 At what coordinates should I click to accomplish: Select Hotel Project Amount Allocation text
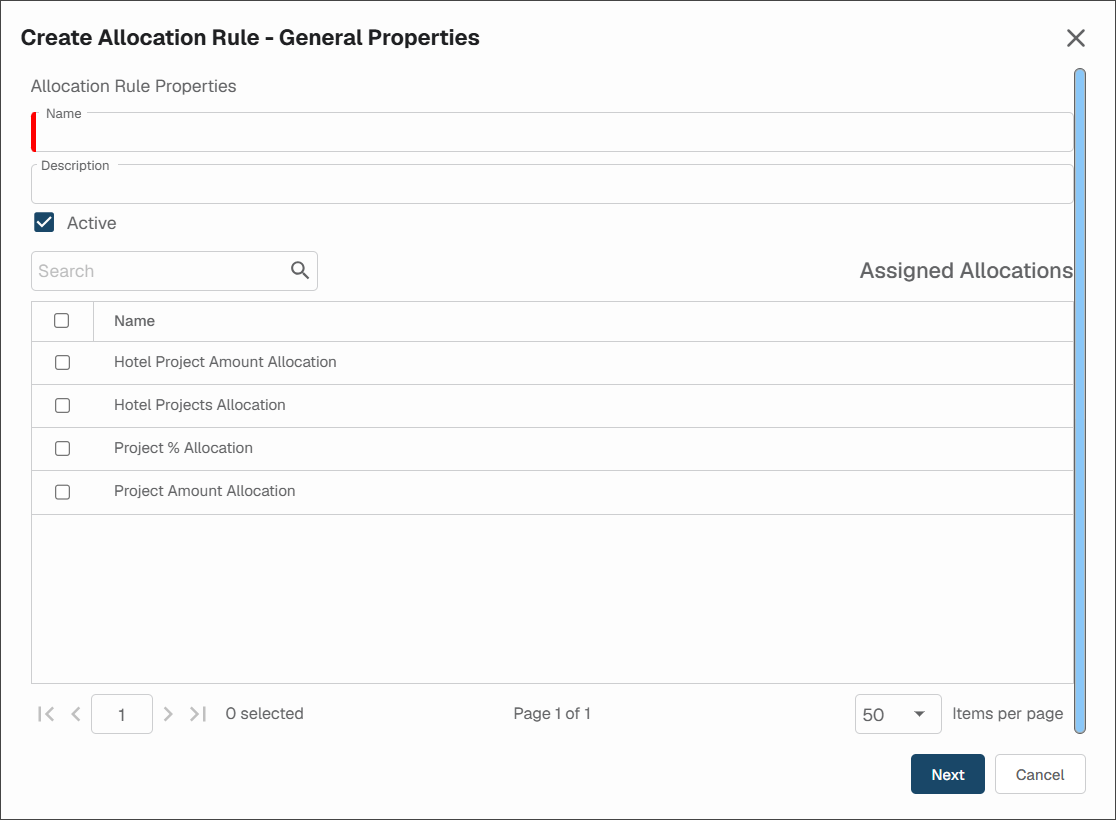pyautogui.click(x=225, y=362)
